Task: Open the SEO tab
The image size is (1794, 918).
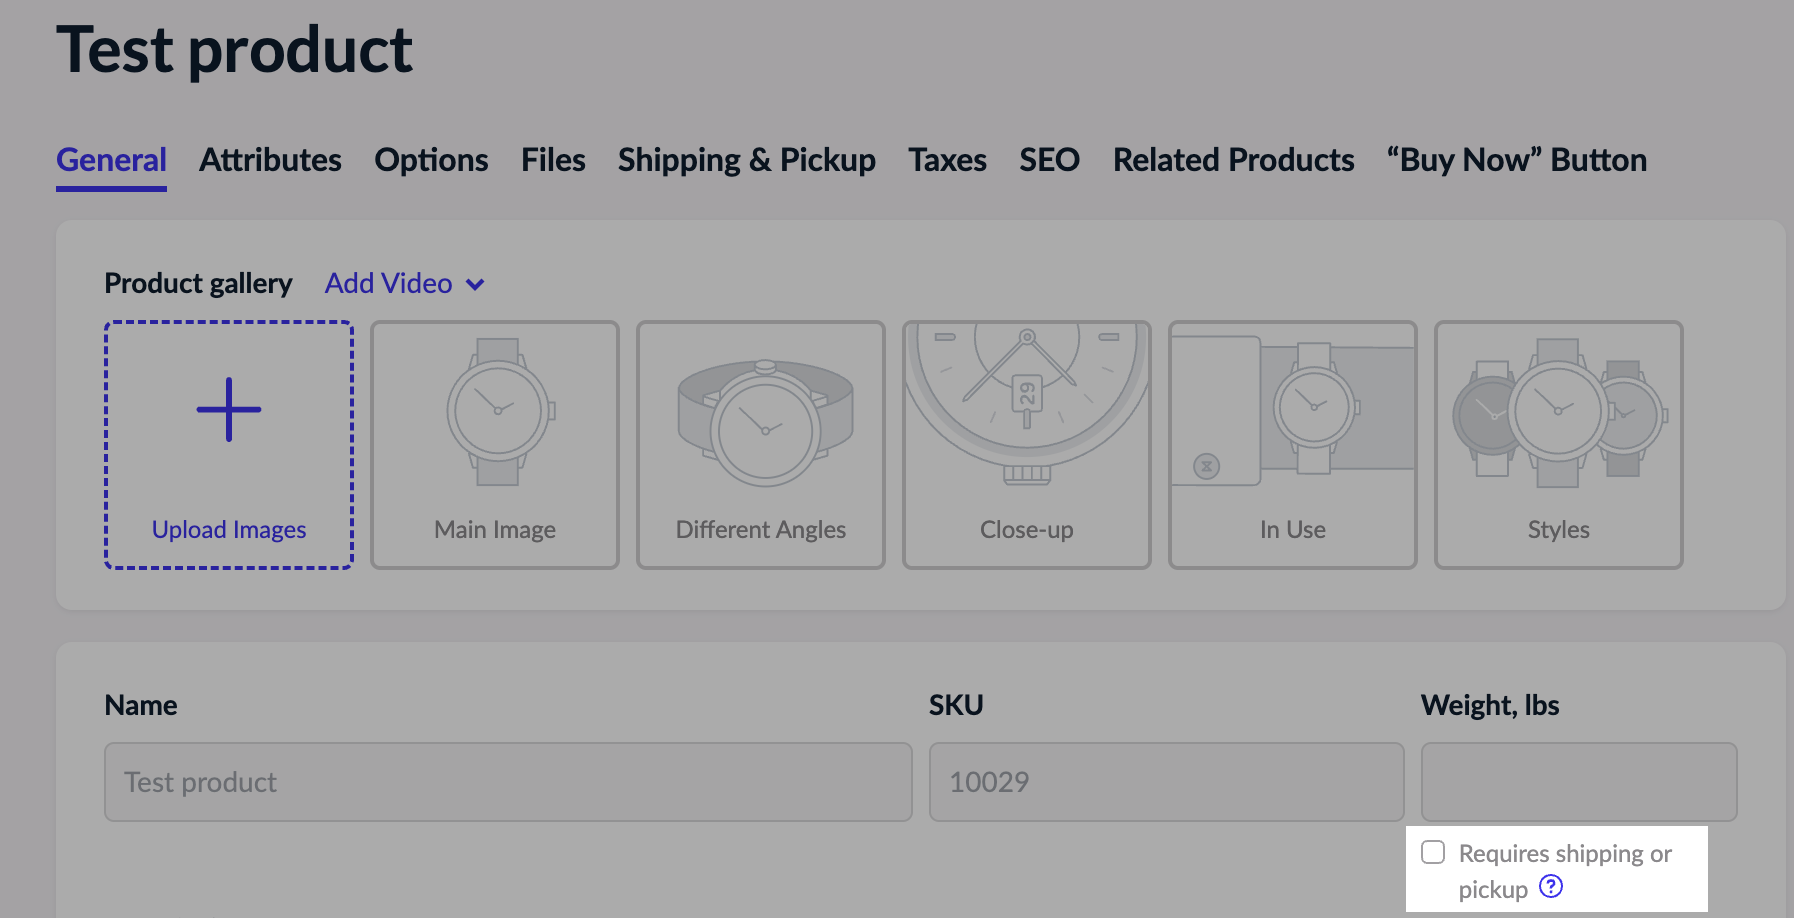Action: [1049, 160]
